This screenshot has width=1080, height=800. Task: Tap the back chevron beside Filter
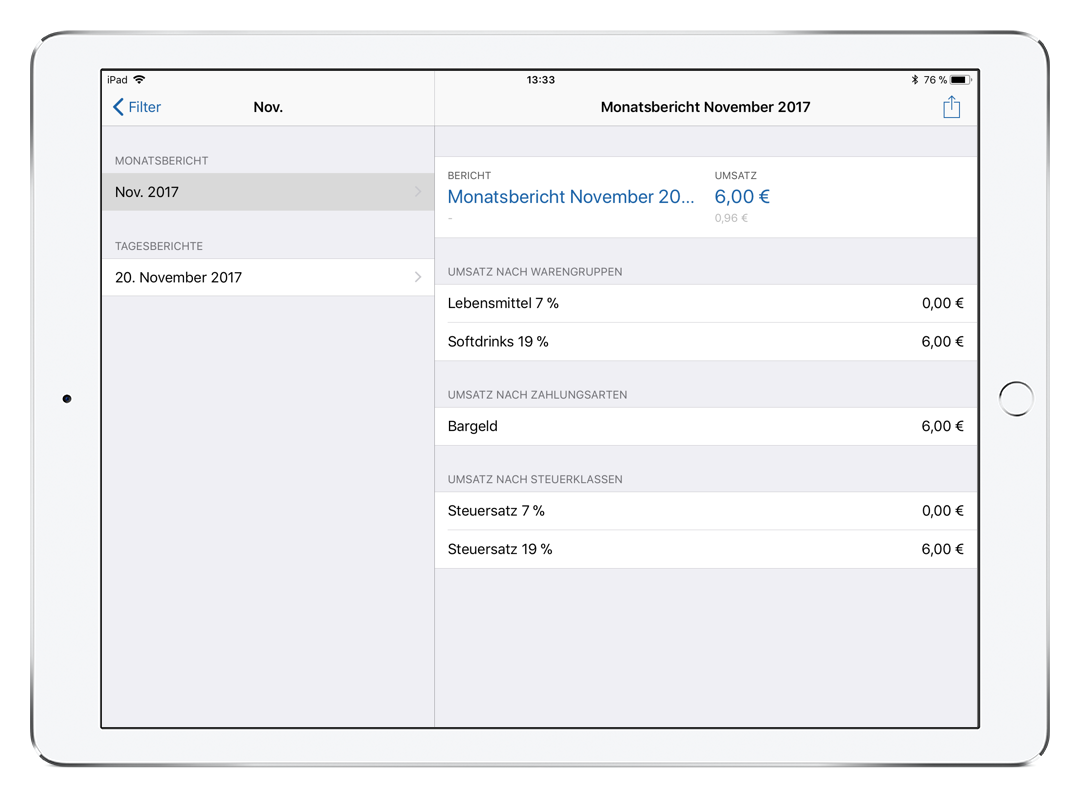click(119, 107)
